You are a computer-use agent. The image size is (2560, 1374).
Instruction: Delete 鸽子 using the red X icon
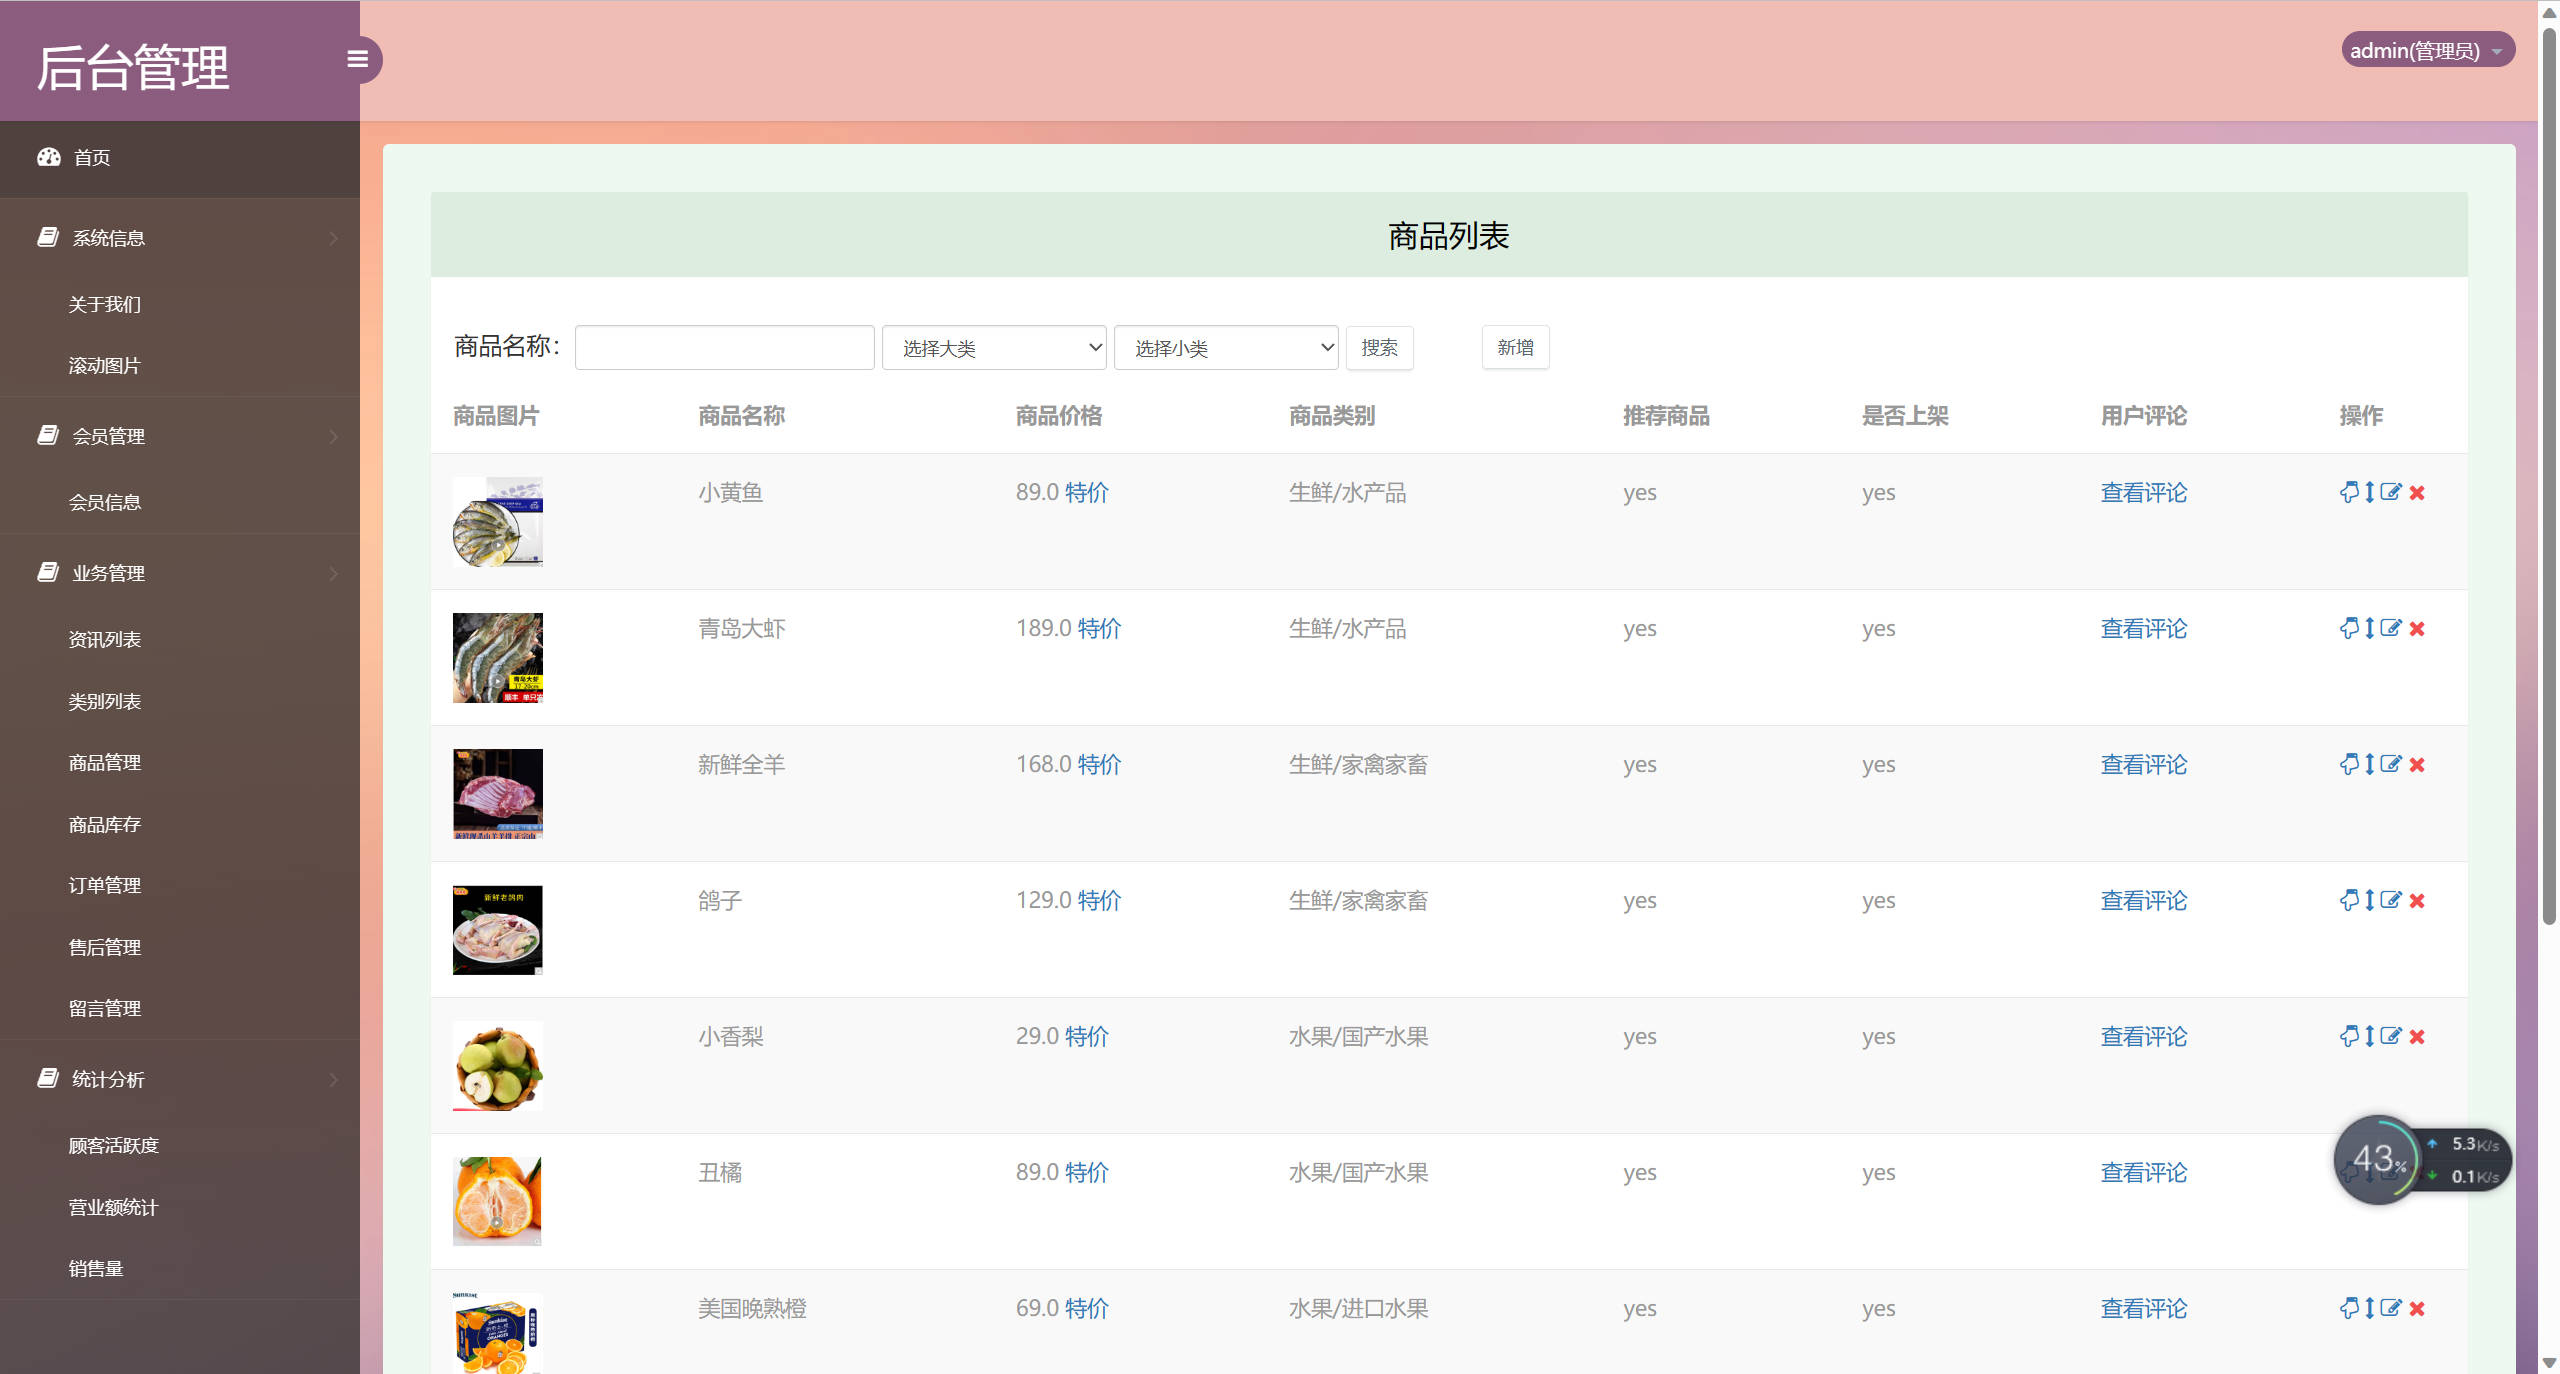(x=2418, y=900)
